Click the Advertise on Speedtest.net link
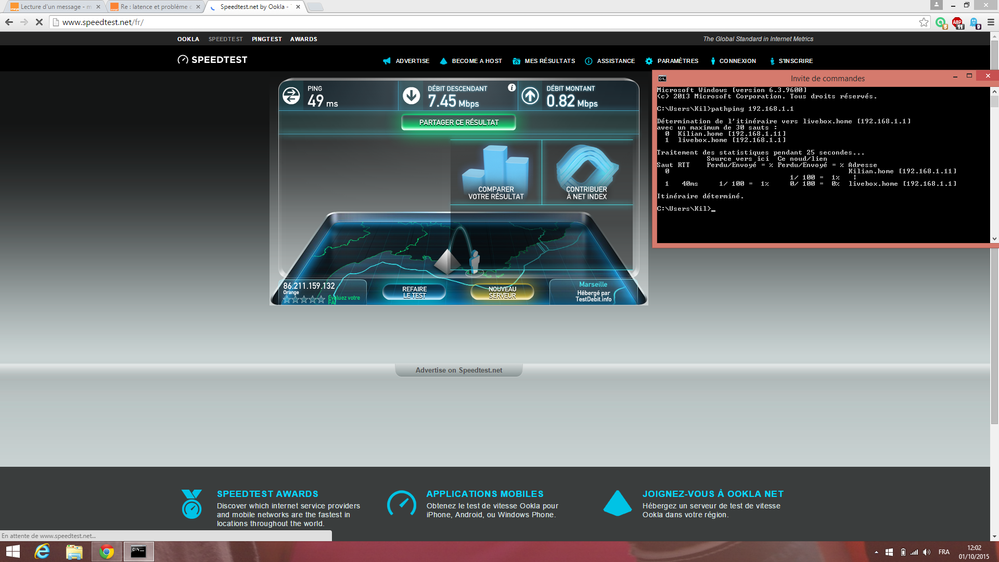Screen dimensions: 999x562 [x=459, y=370]
